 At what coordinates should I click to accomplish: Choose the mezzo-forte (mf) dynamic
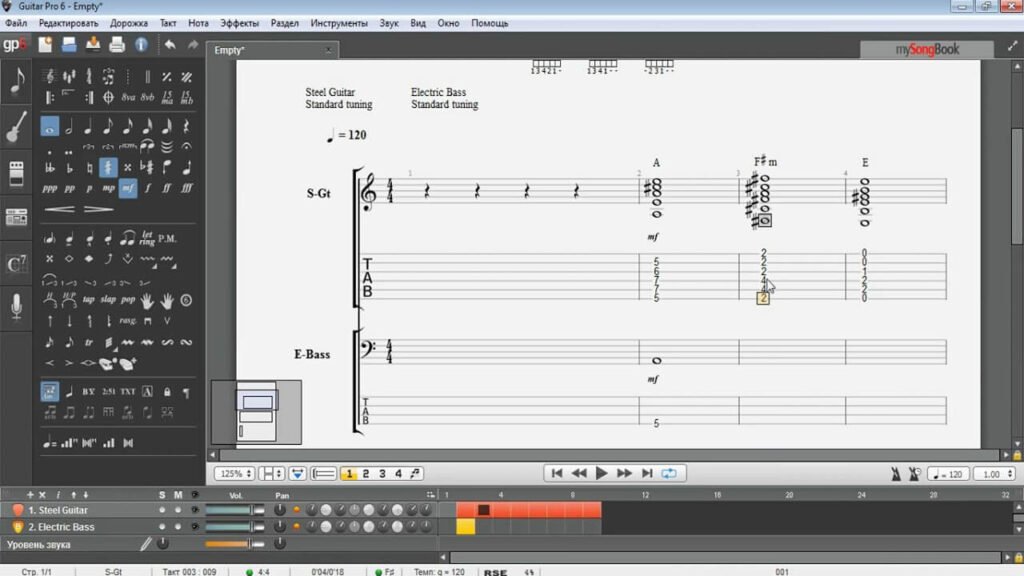[x=127, y=189]
